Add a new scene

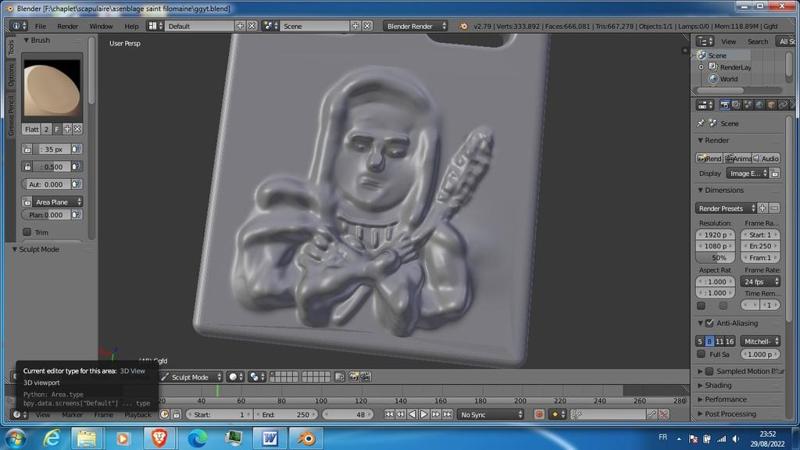355,26
